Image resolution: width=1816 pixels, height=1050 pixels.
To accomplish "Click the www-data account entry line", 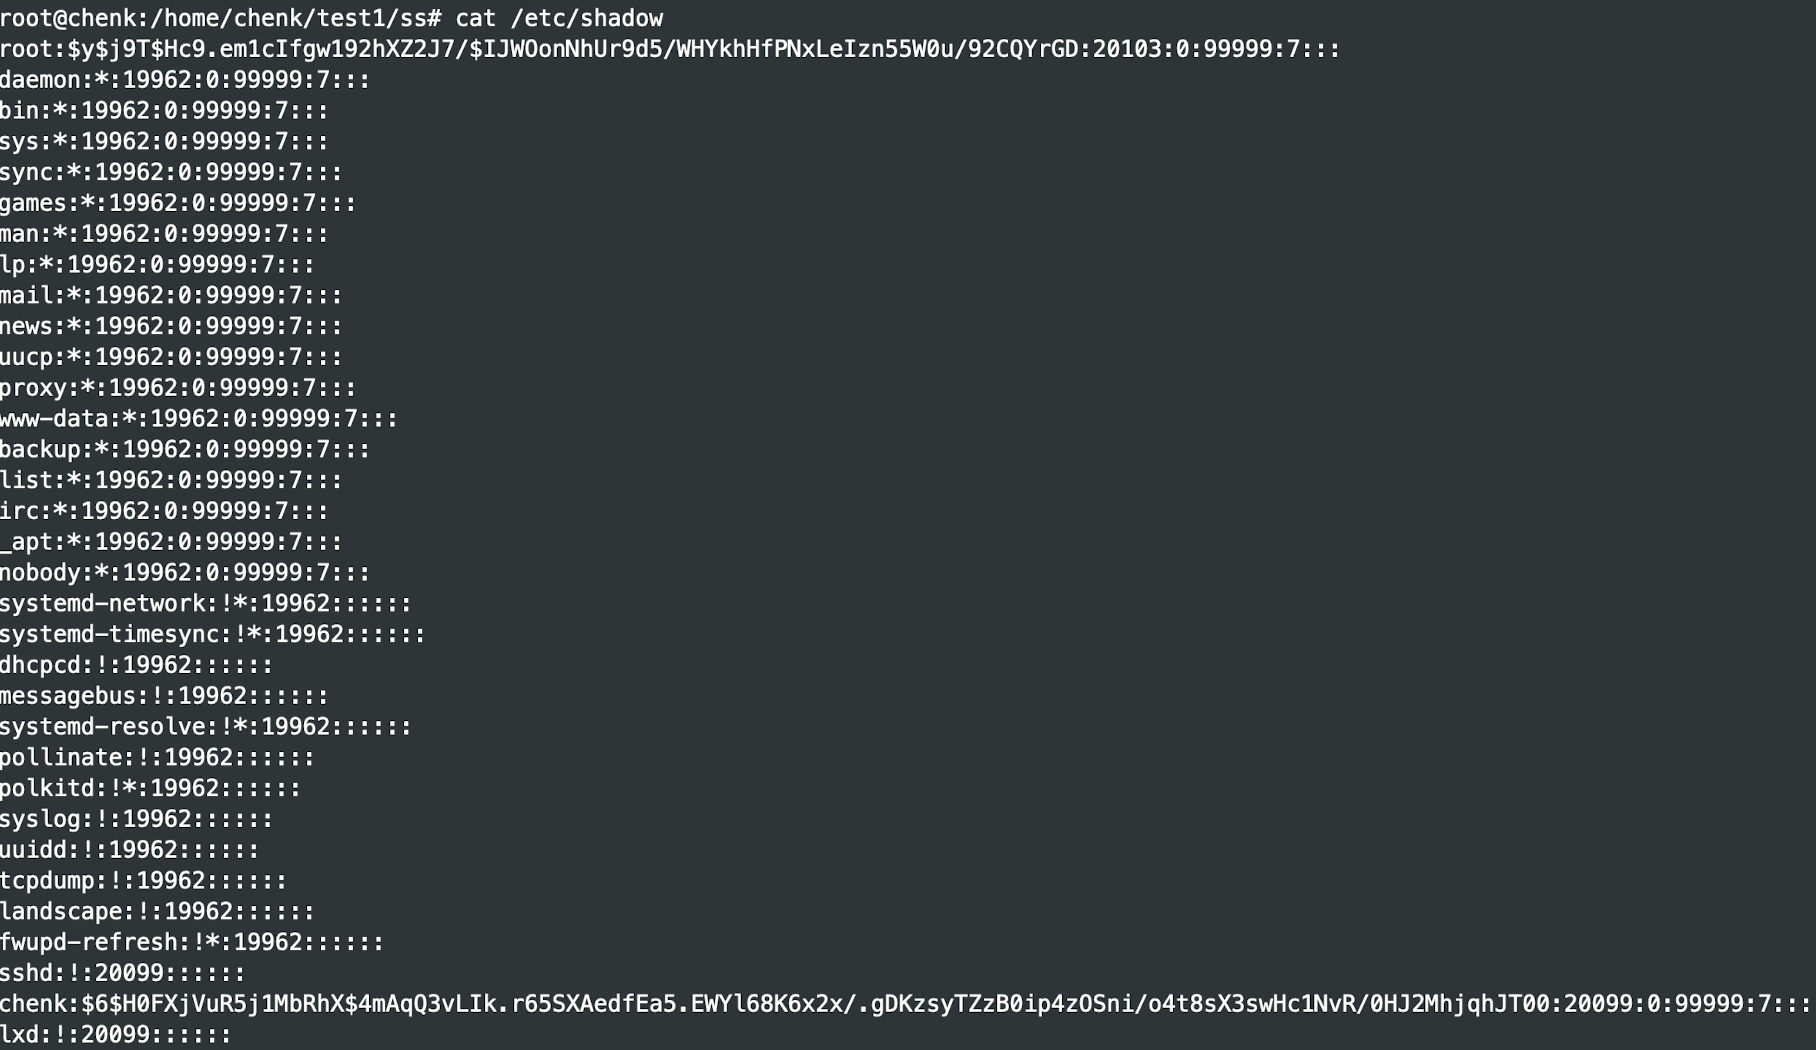I will tap(199, 418).
